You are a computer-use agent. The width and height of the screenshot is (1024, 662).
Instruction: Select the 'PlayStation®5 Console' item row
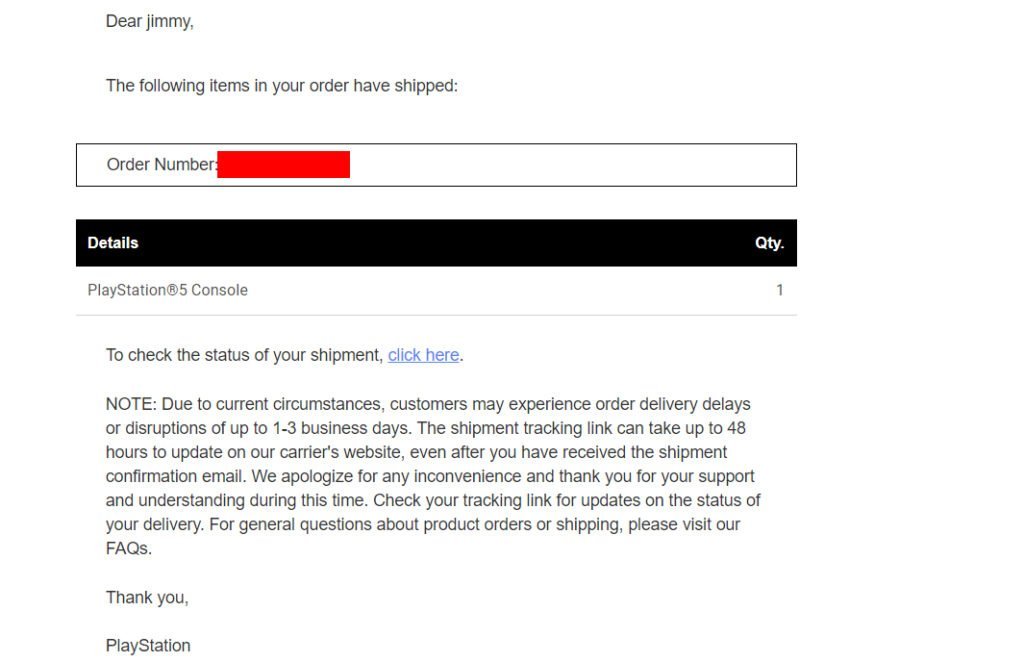pos(436,291)
